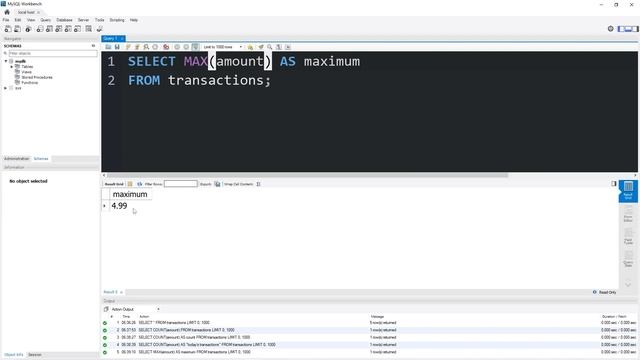
Task: Execute statement under cursor icon
Action: coord(137,47)
